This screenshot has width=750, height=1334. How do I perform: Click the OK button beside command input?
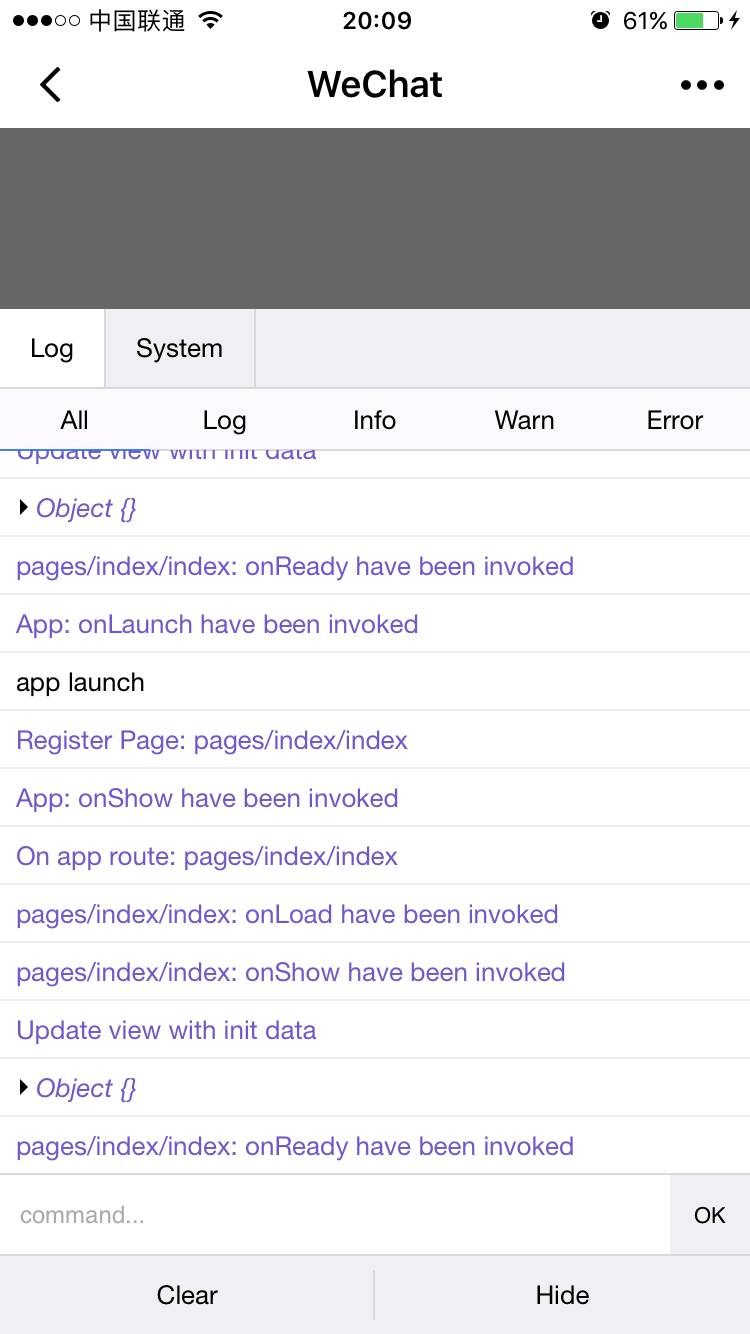click(710, 1215)
